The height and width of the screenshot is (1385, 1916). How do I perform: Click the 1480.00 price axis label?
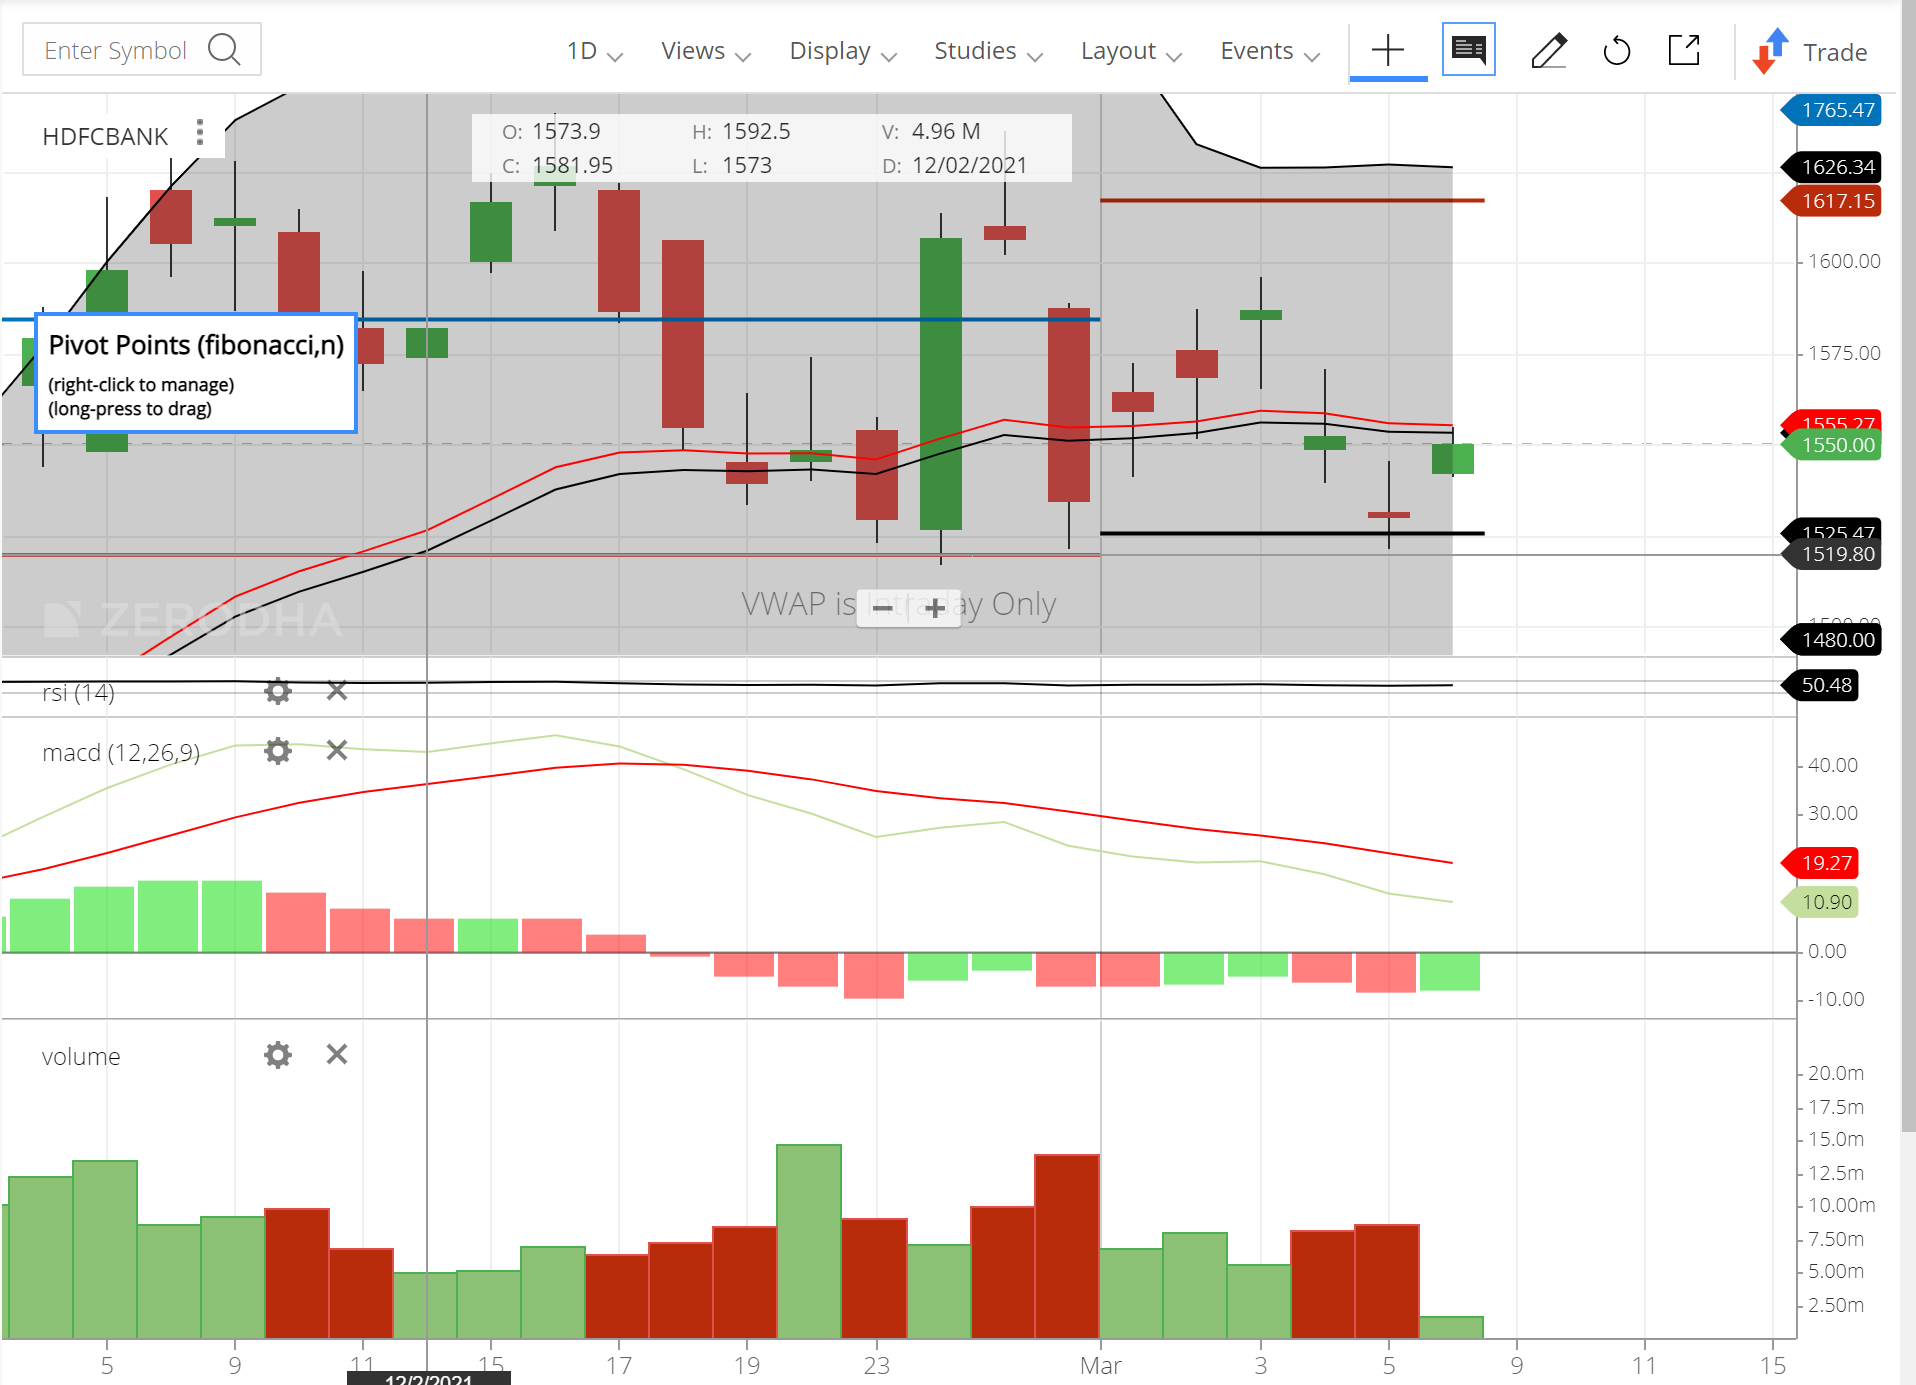(1832, 640)
